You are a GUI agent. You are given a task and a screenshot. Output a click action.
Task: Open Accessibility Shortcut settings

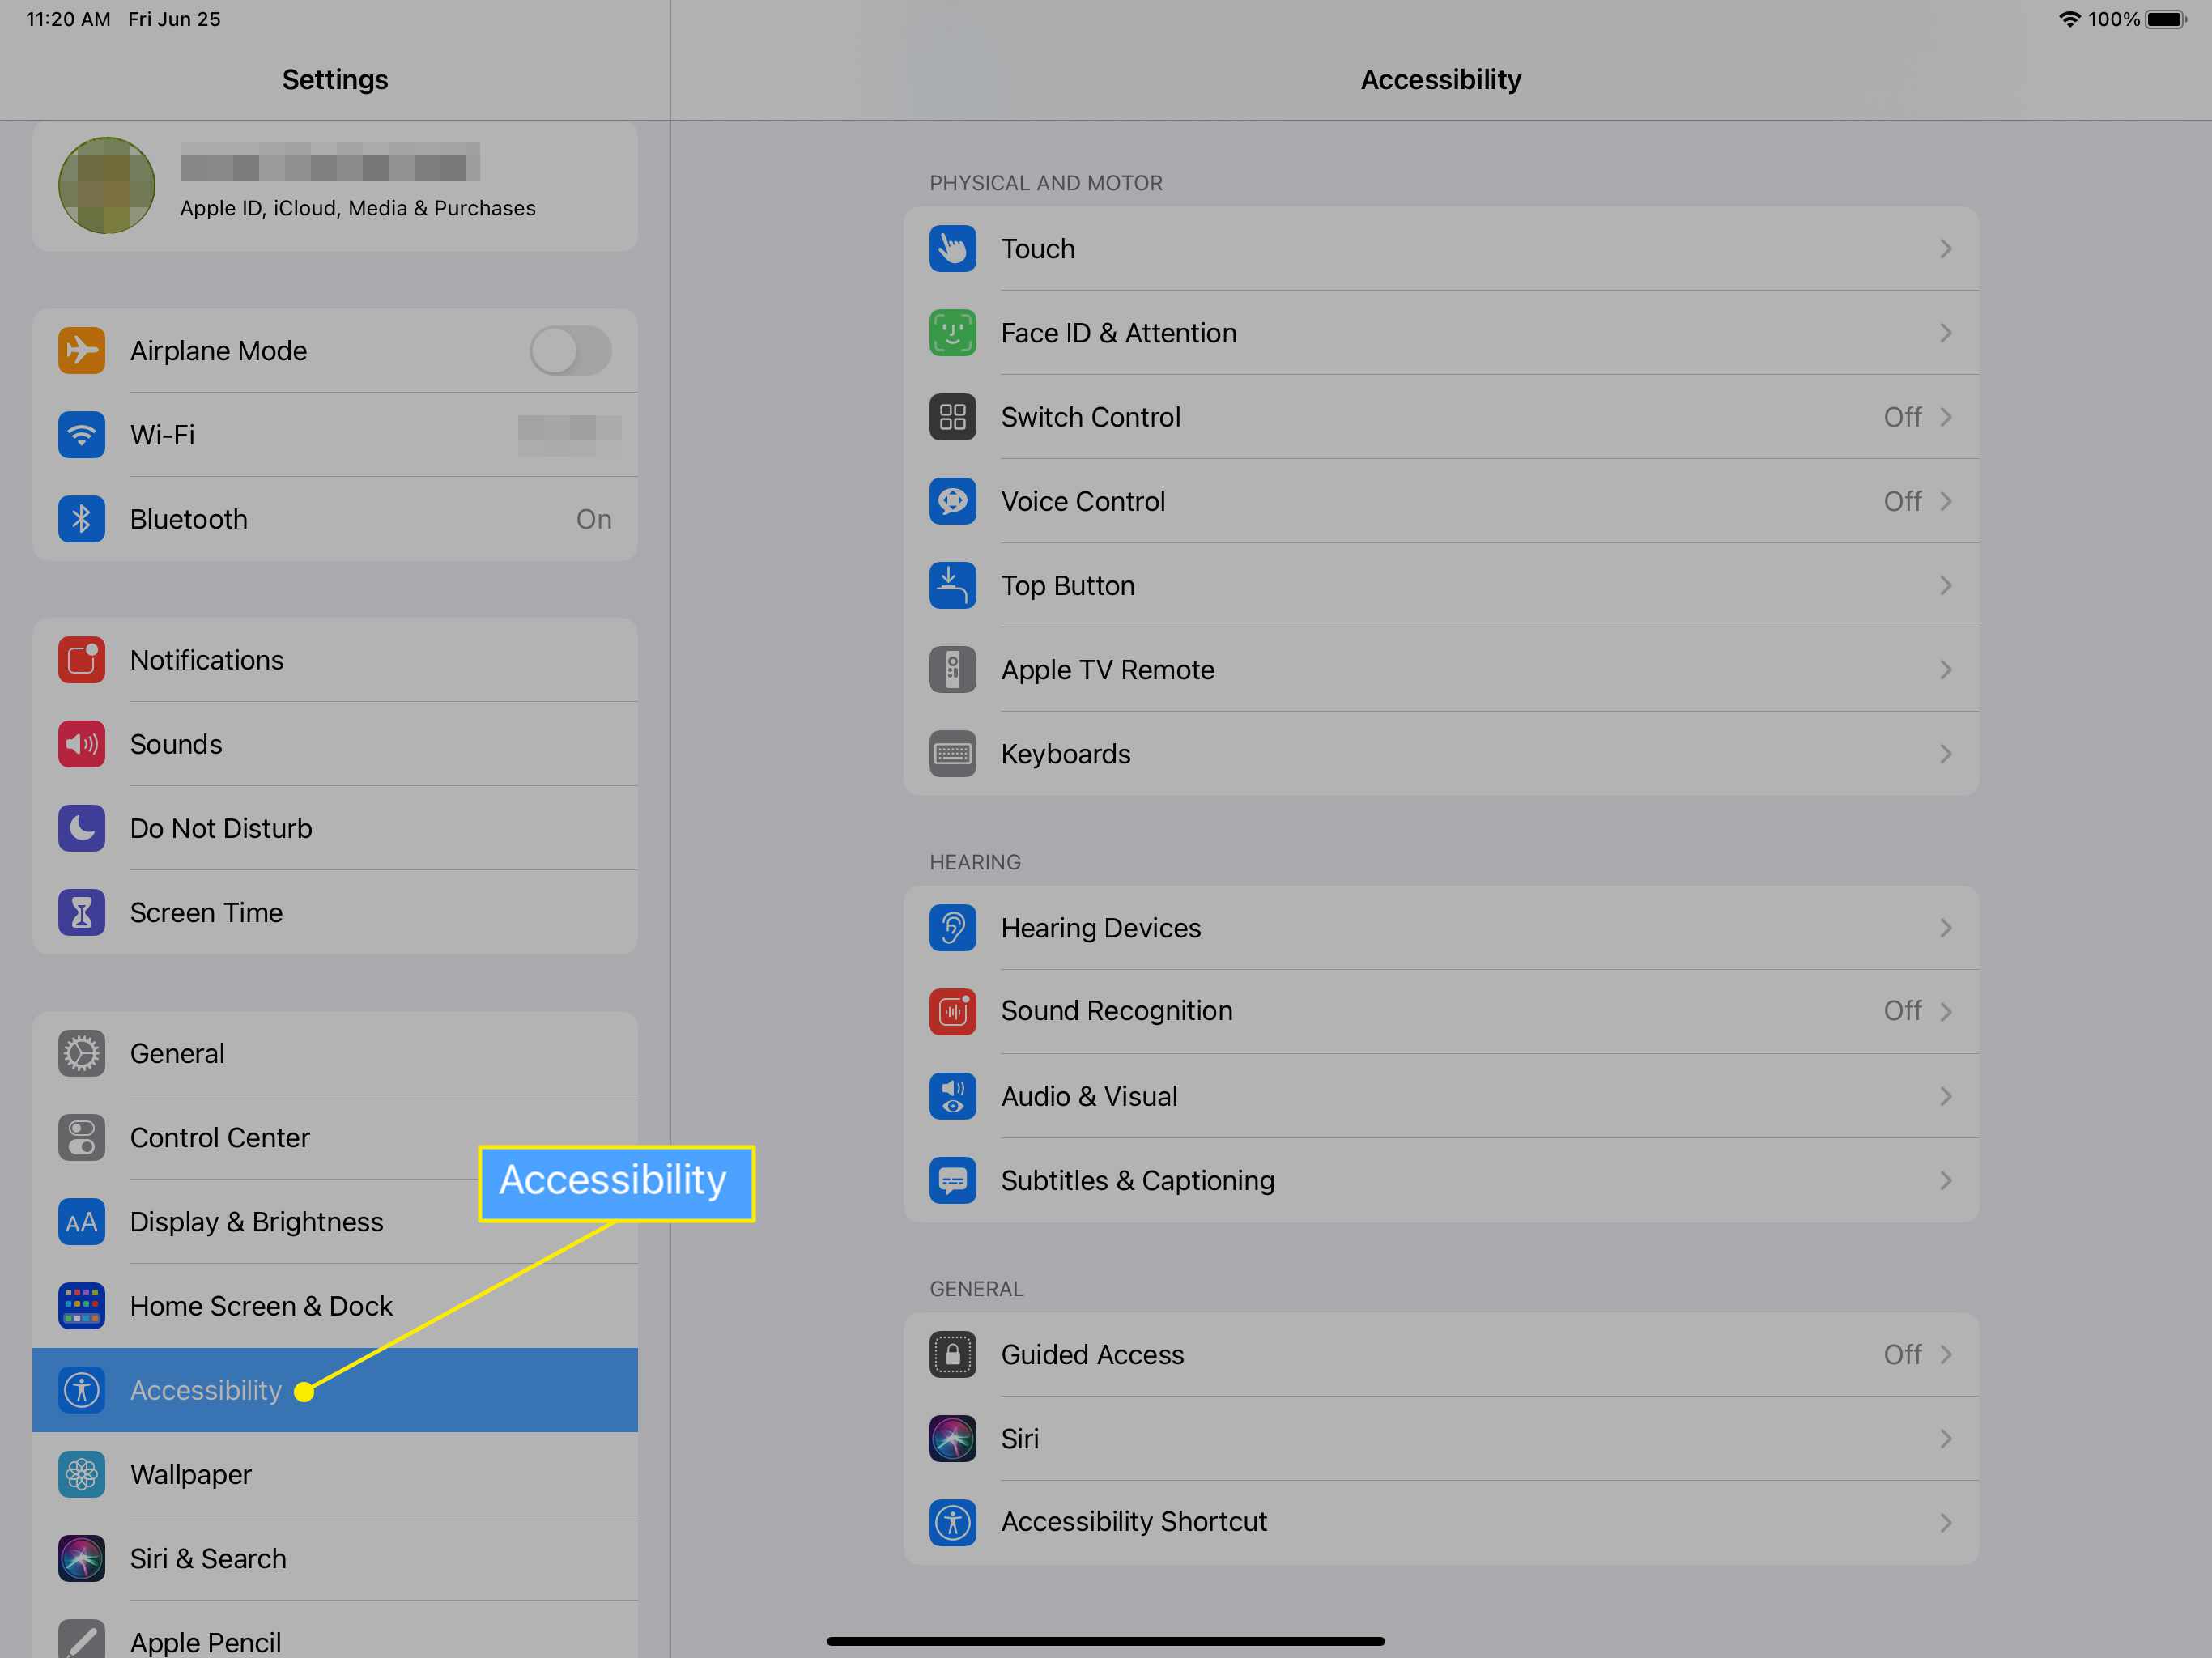[x=1440, y=1522]
